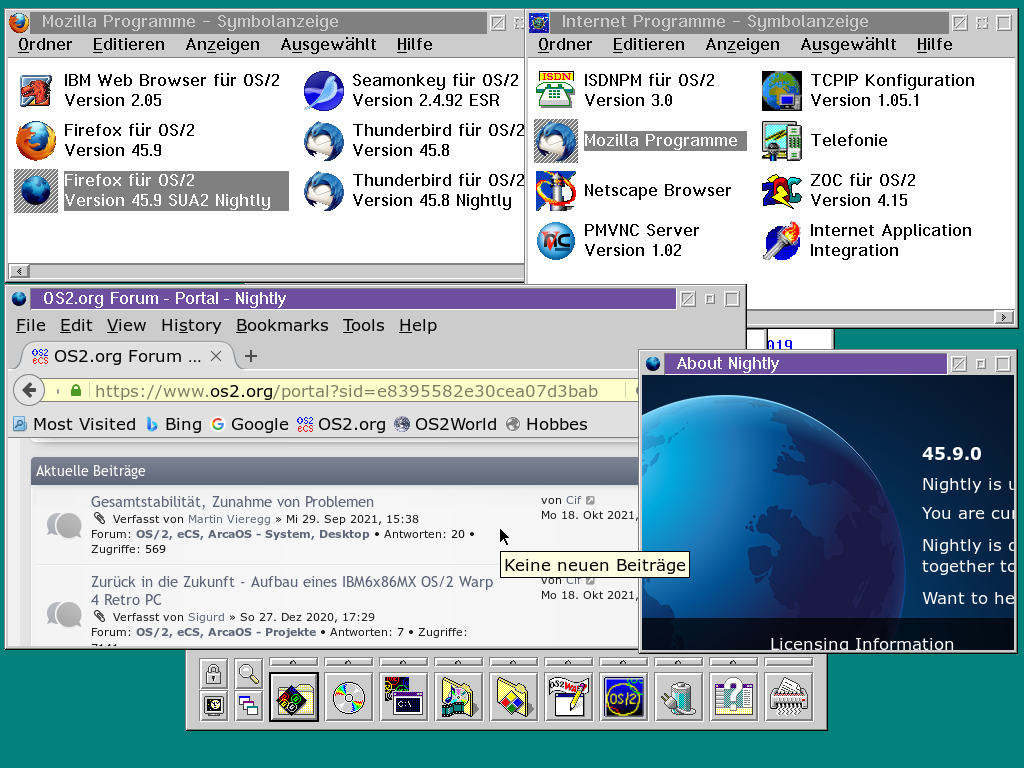This screenshot has height=768, width=1024.
Task: Expand the drawer above the power plug icon
Action: (x=678, y=662)
